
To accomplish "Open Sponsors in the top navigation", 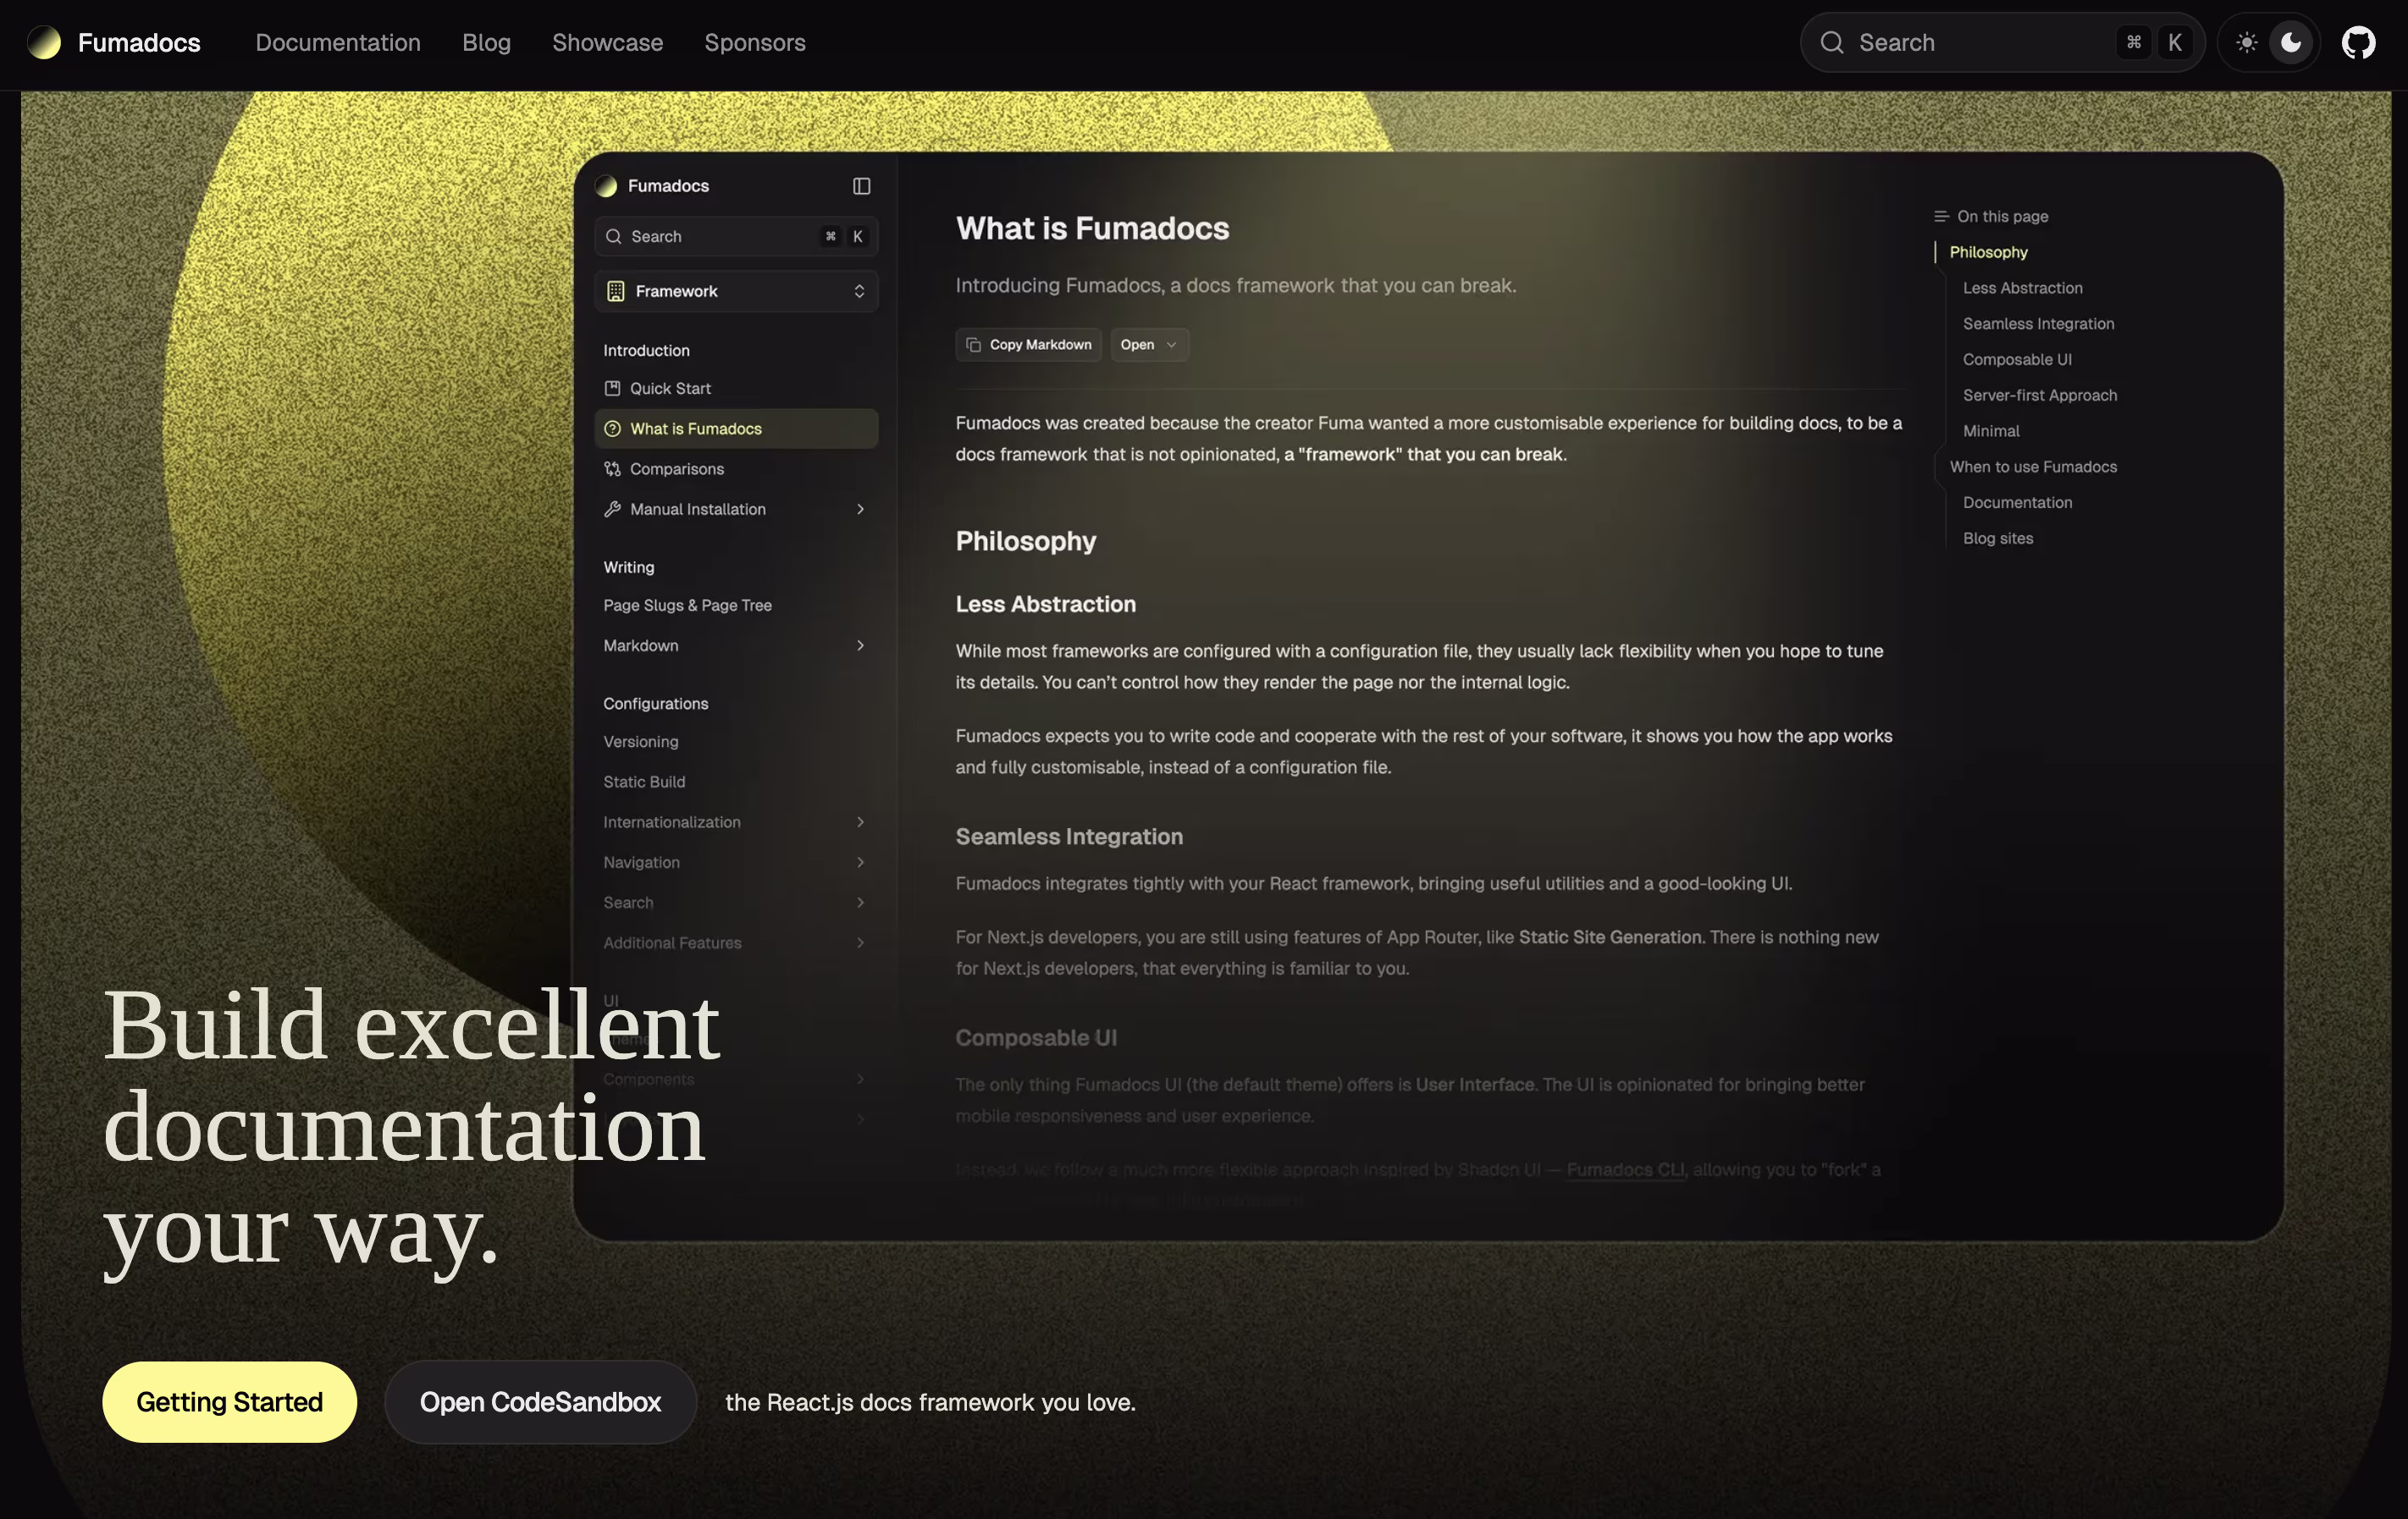I will click(754, 43).
